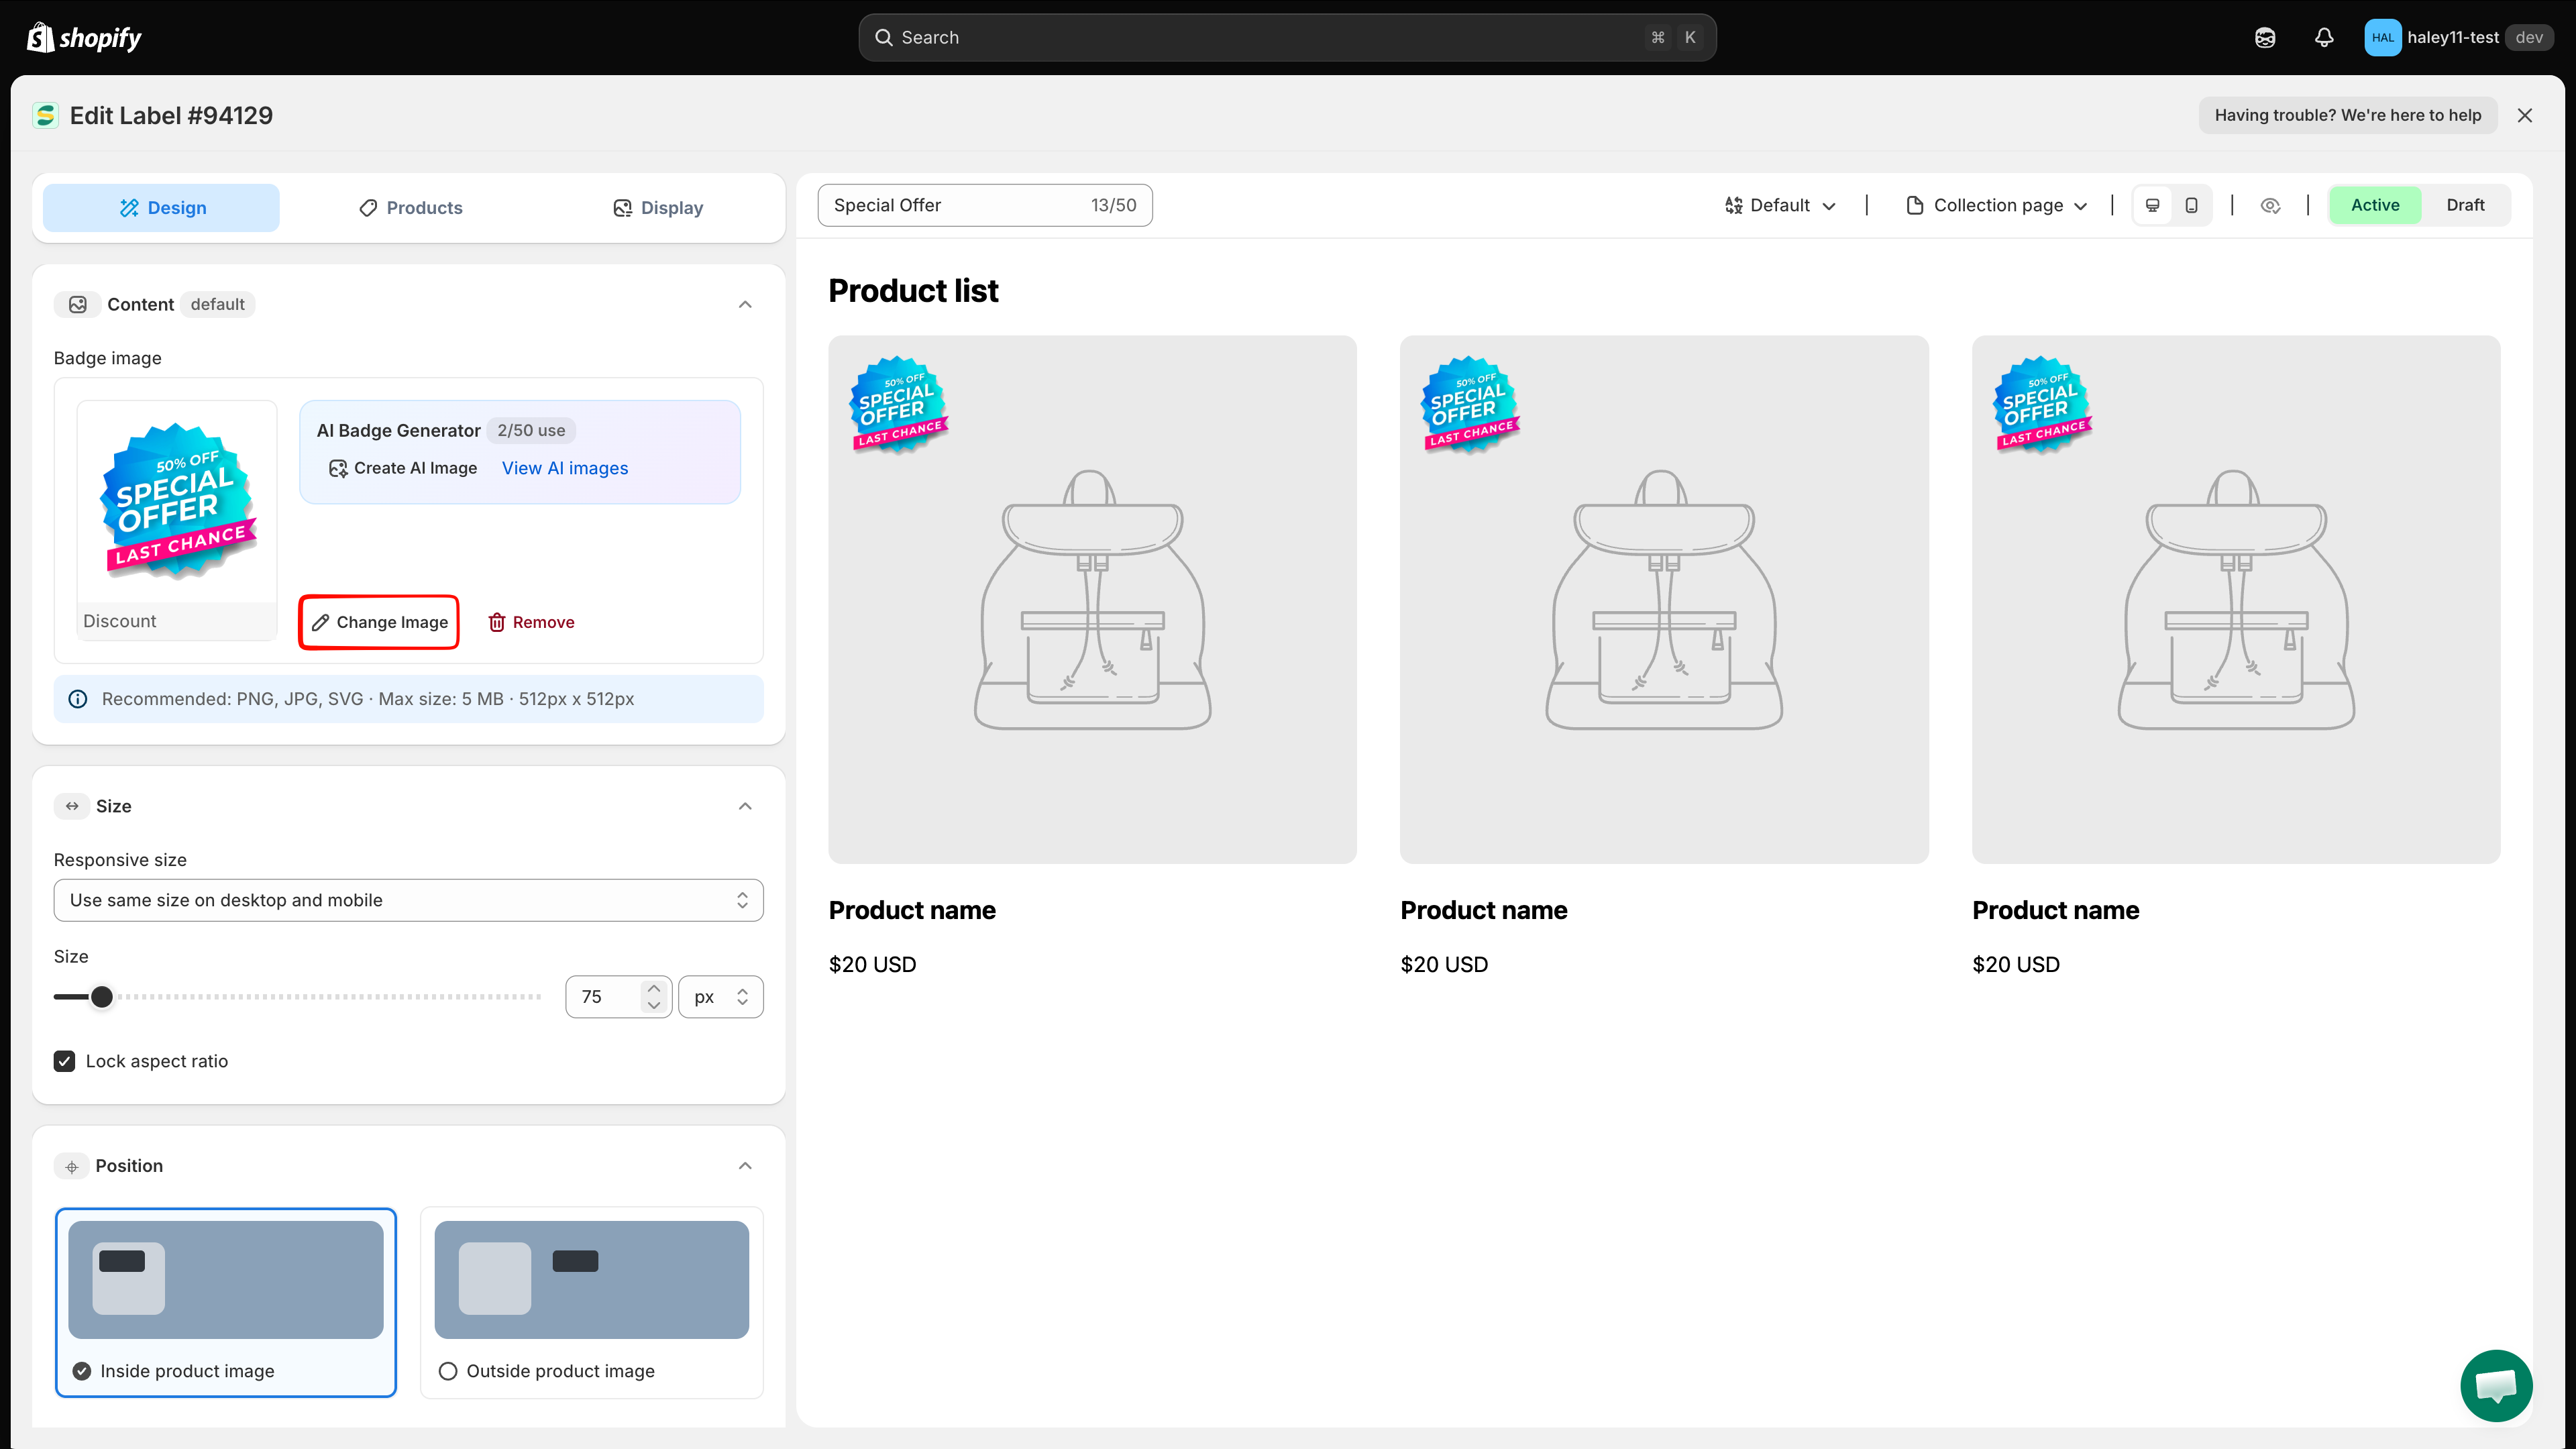
Task: Click Having trouble help button
Action: pyautogui.click(x=2348, y=115)
